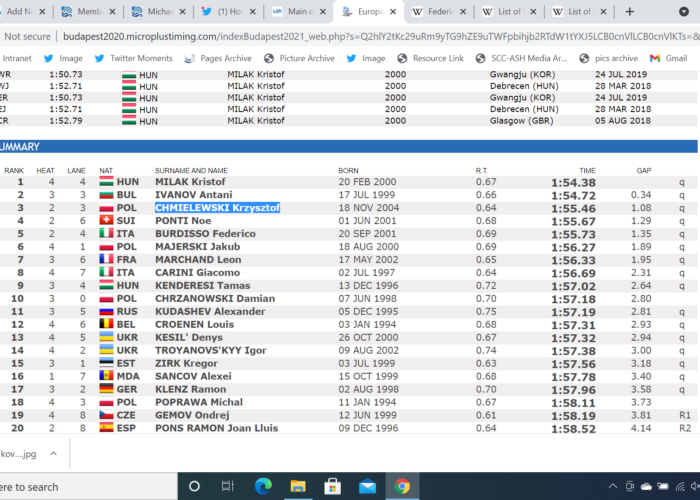The width and height of the screenshot is (700, 500).
Task: Close the Michael tab
Action: [x=177, y=11]
